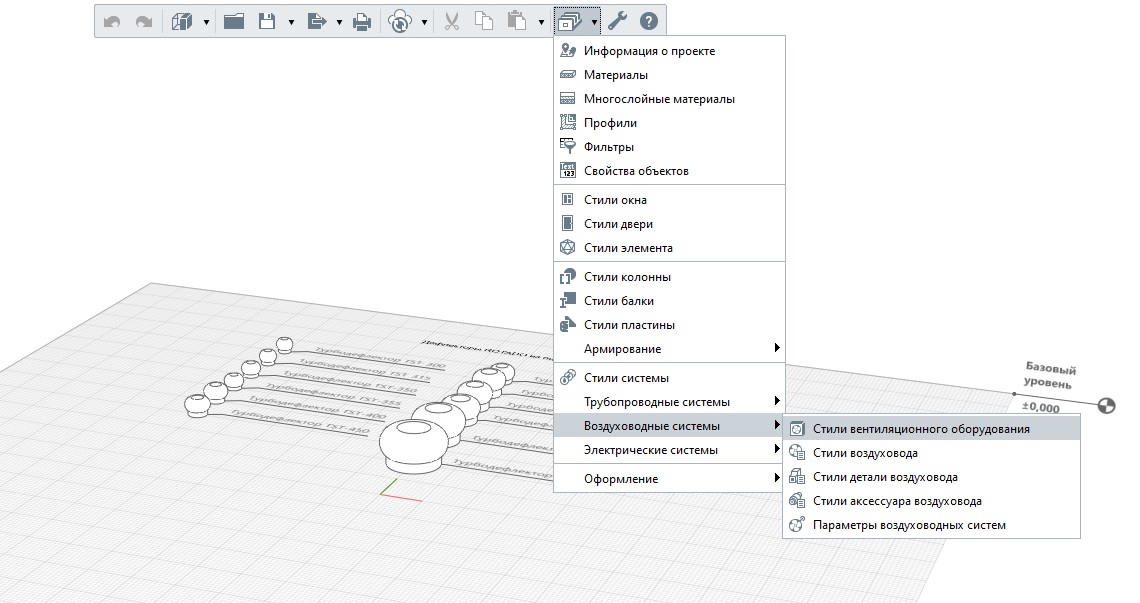Image resolution: width=1140 pixels, height=603 pixels.
Task: Select 'Свойства объектов' menu item
Action: (x=670, y=171)
